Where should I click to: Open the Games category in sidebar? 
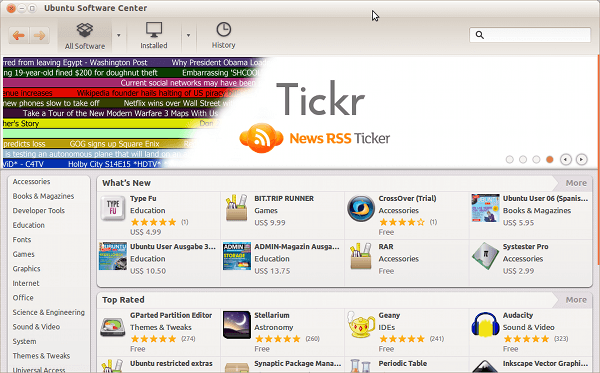23,254
